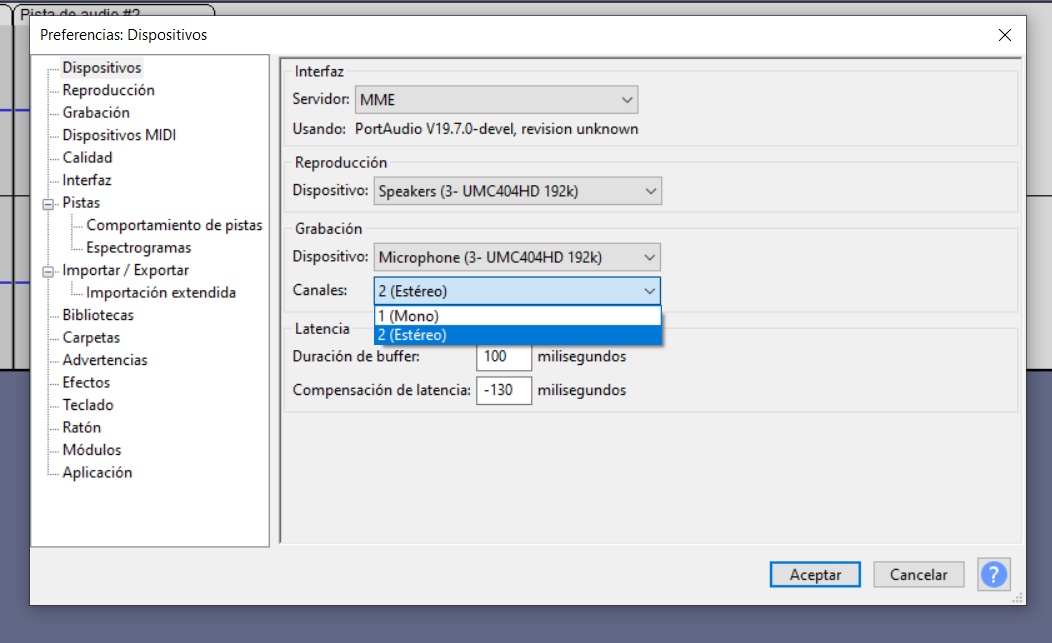Image resolution: width=1052 pixels, height=643 pixels.
Task: Select Reproducción in the preferences tree
Action: tap(108, 90)
